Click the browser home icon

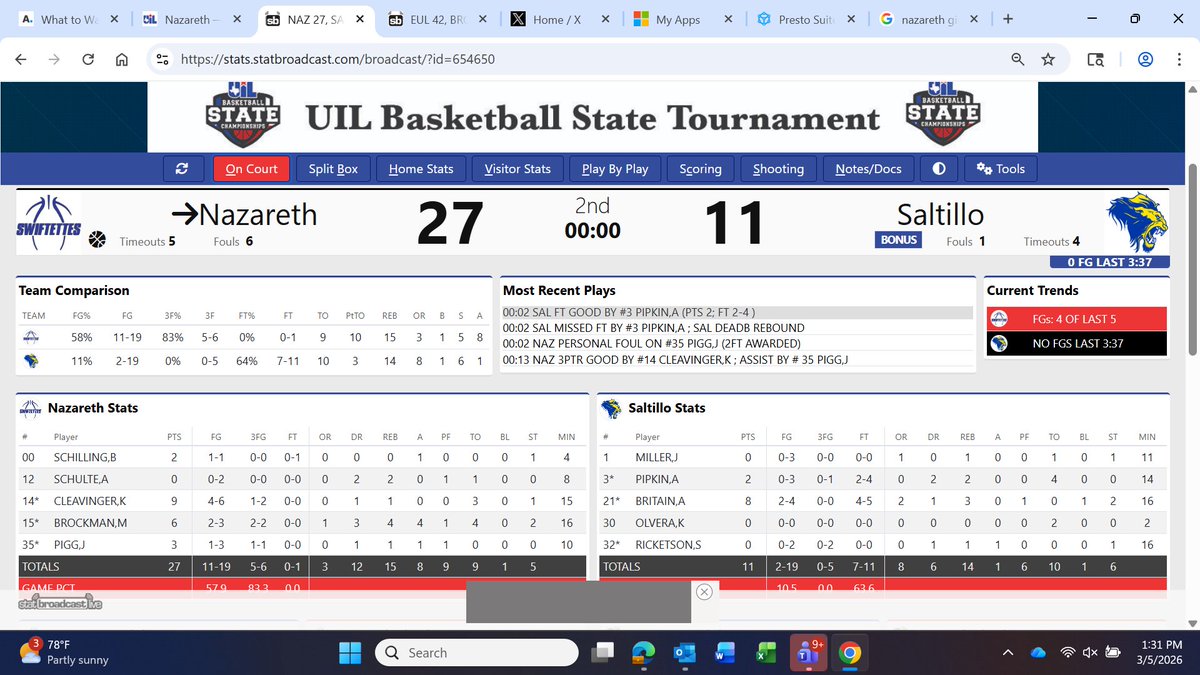pyautogui.click(x=121, y=60)
